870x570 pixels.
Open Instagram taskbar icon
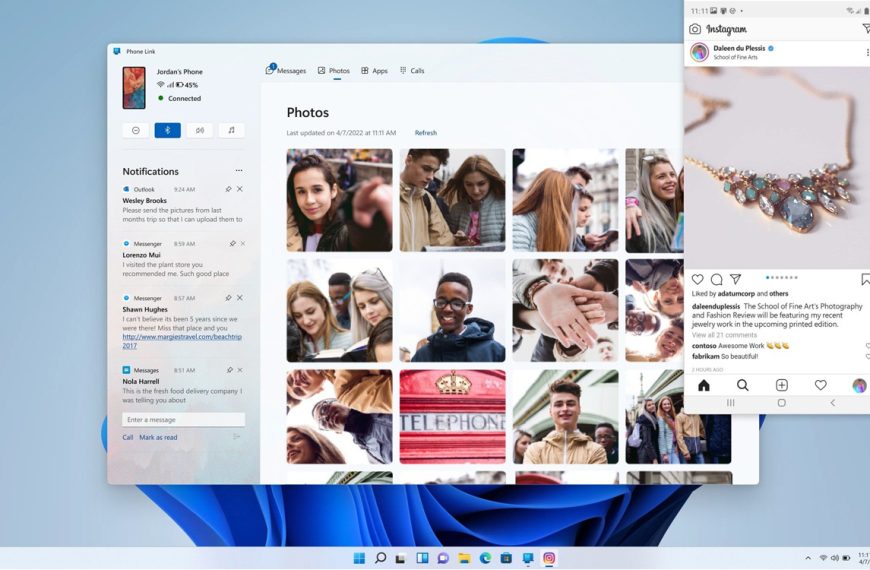click(549, 558)
